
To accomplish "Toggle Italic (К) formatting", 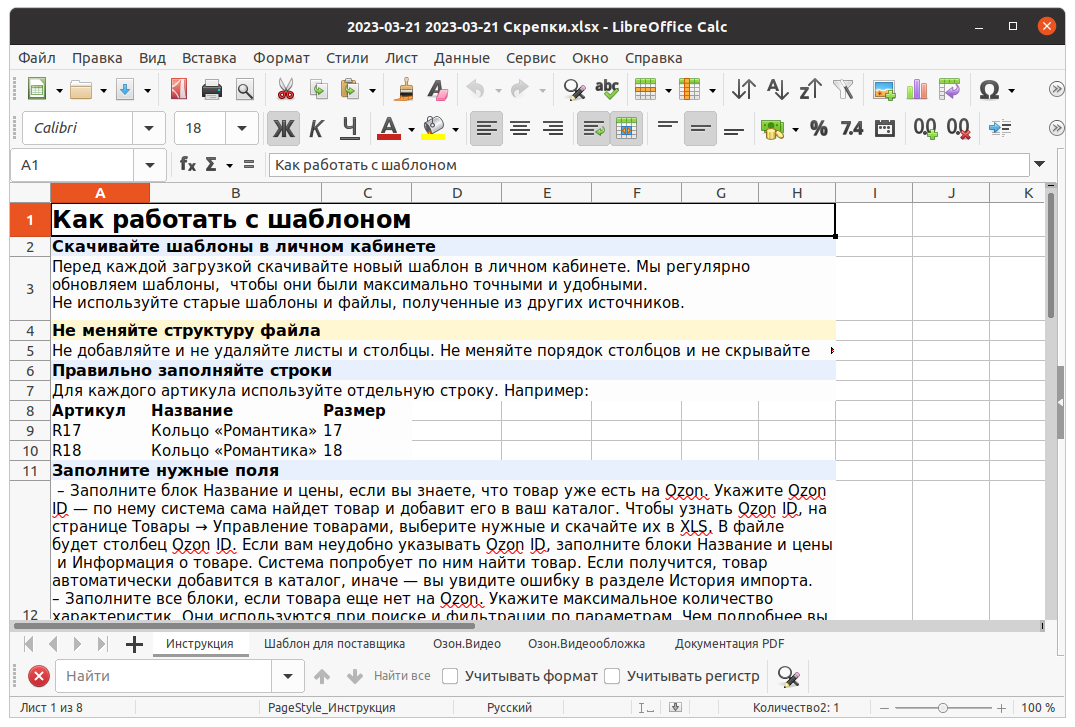I will [316, 128].
